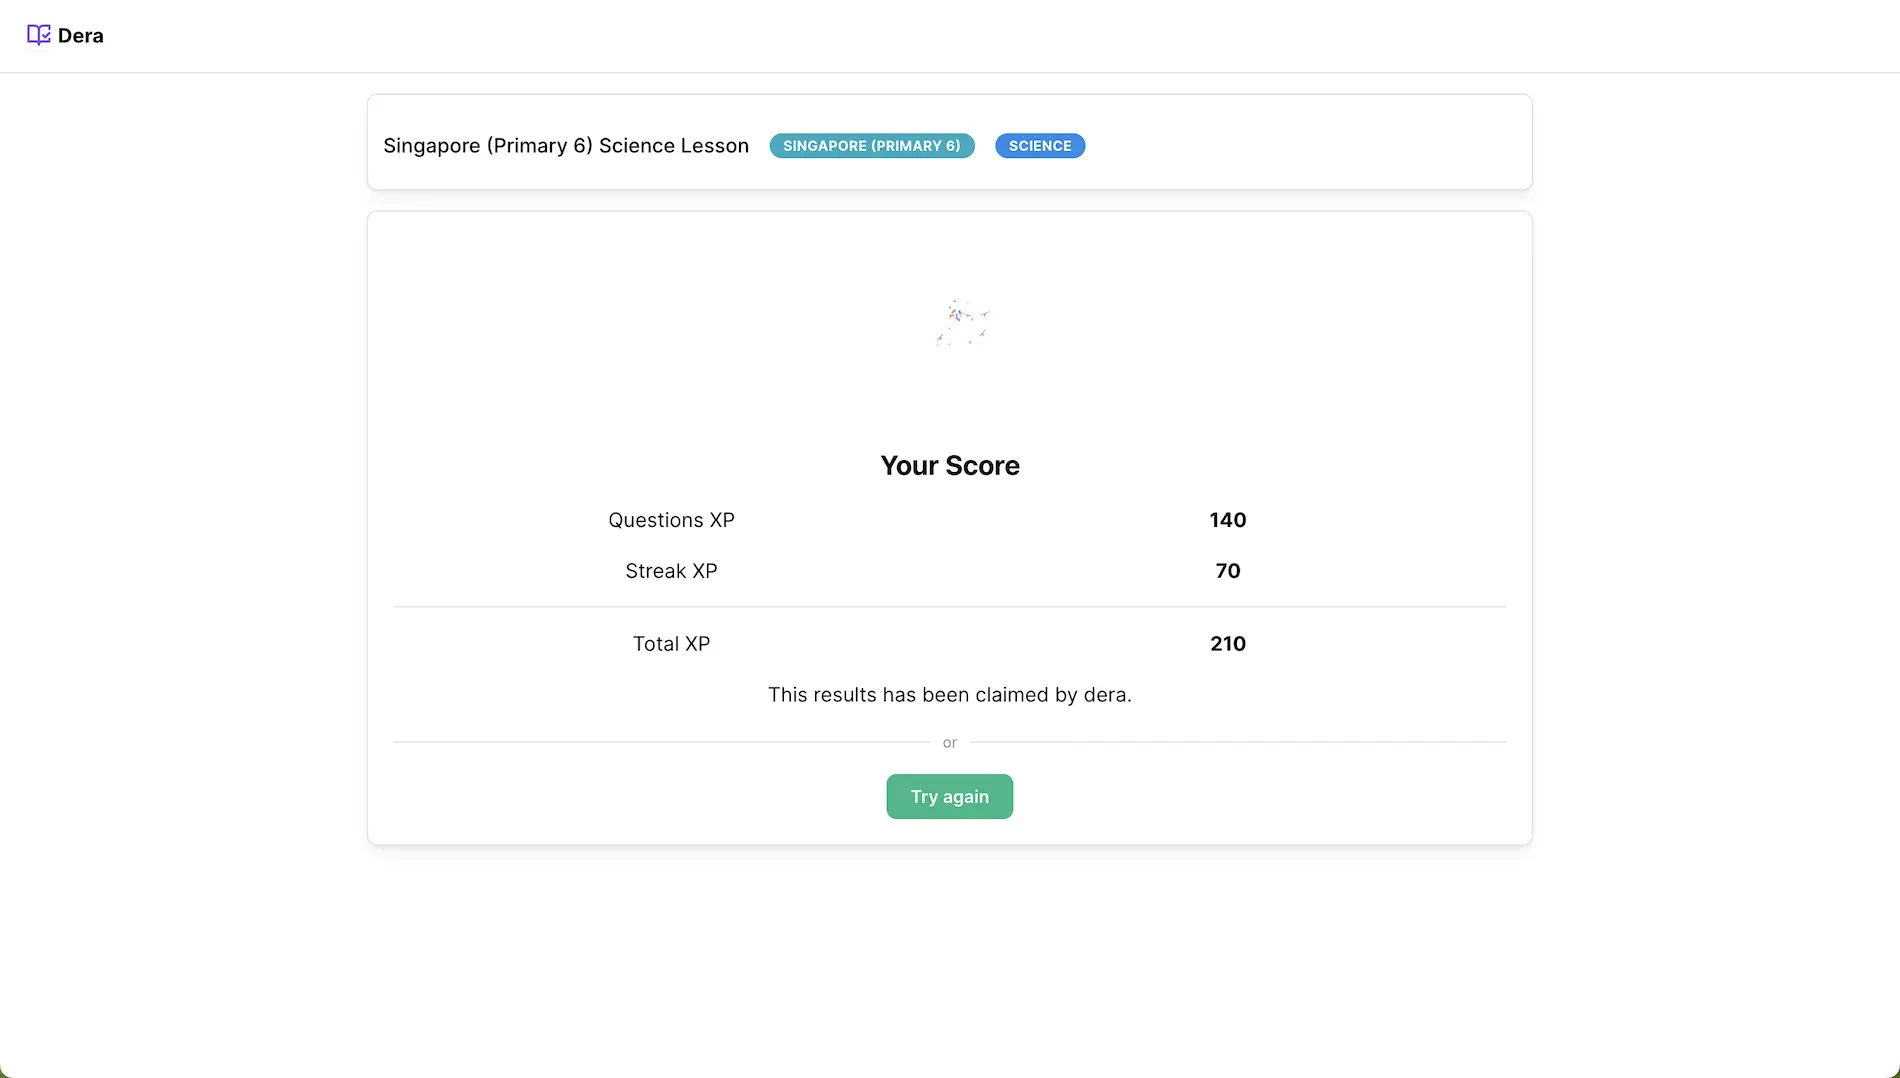1900x1078 pixels.
Task: Click the confetti celebration graphic
Action: (x=961, y=322)
